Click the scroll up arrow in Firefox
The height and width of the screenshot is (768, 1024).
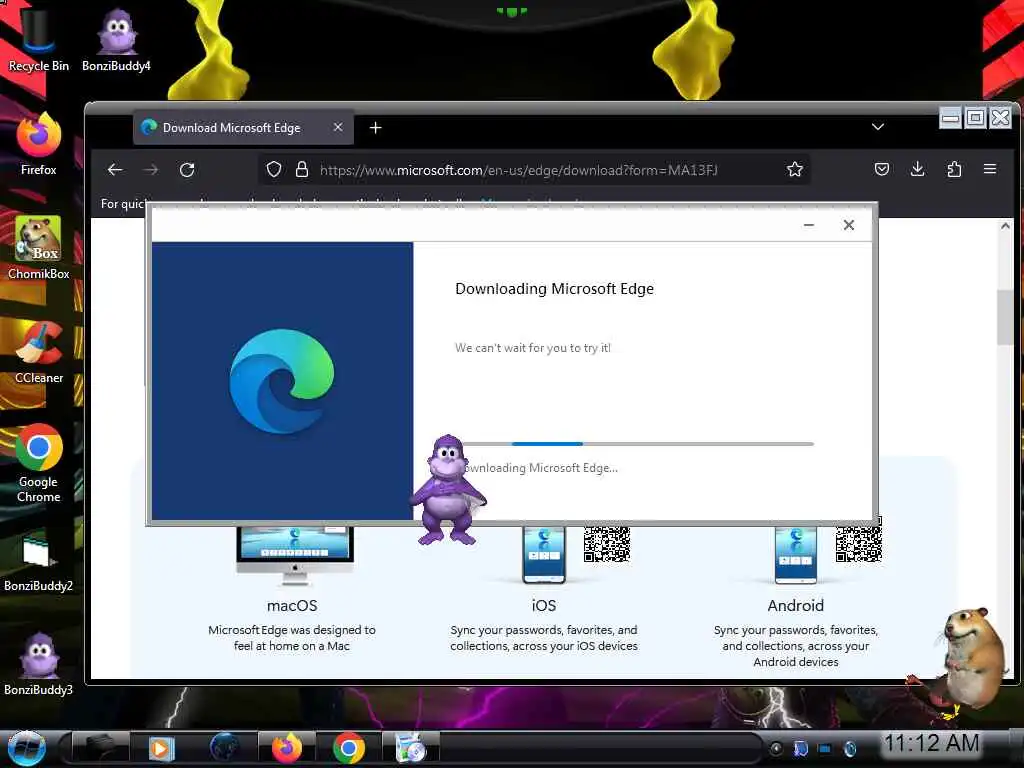point(1005,226)
